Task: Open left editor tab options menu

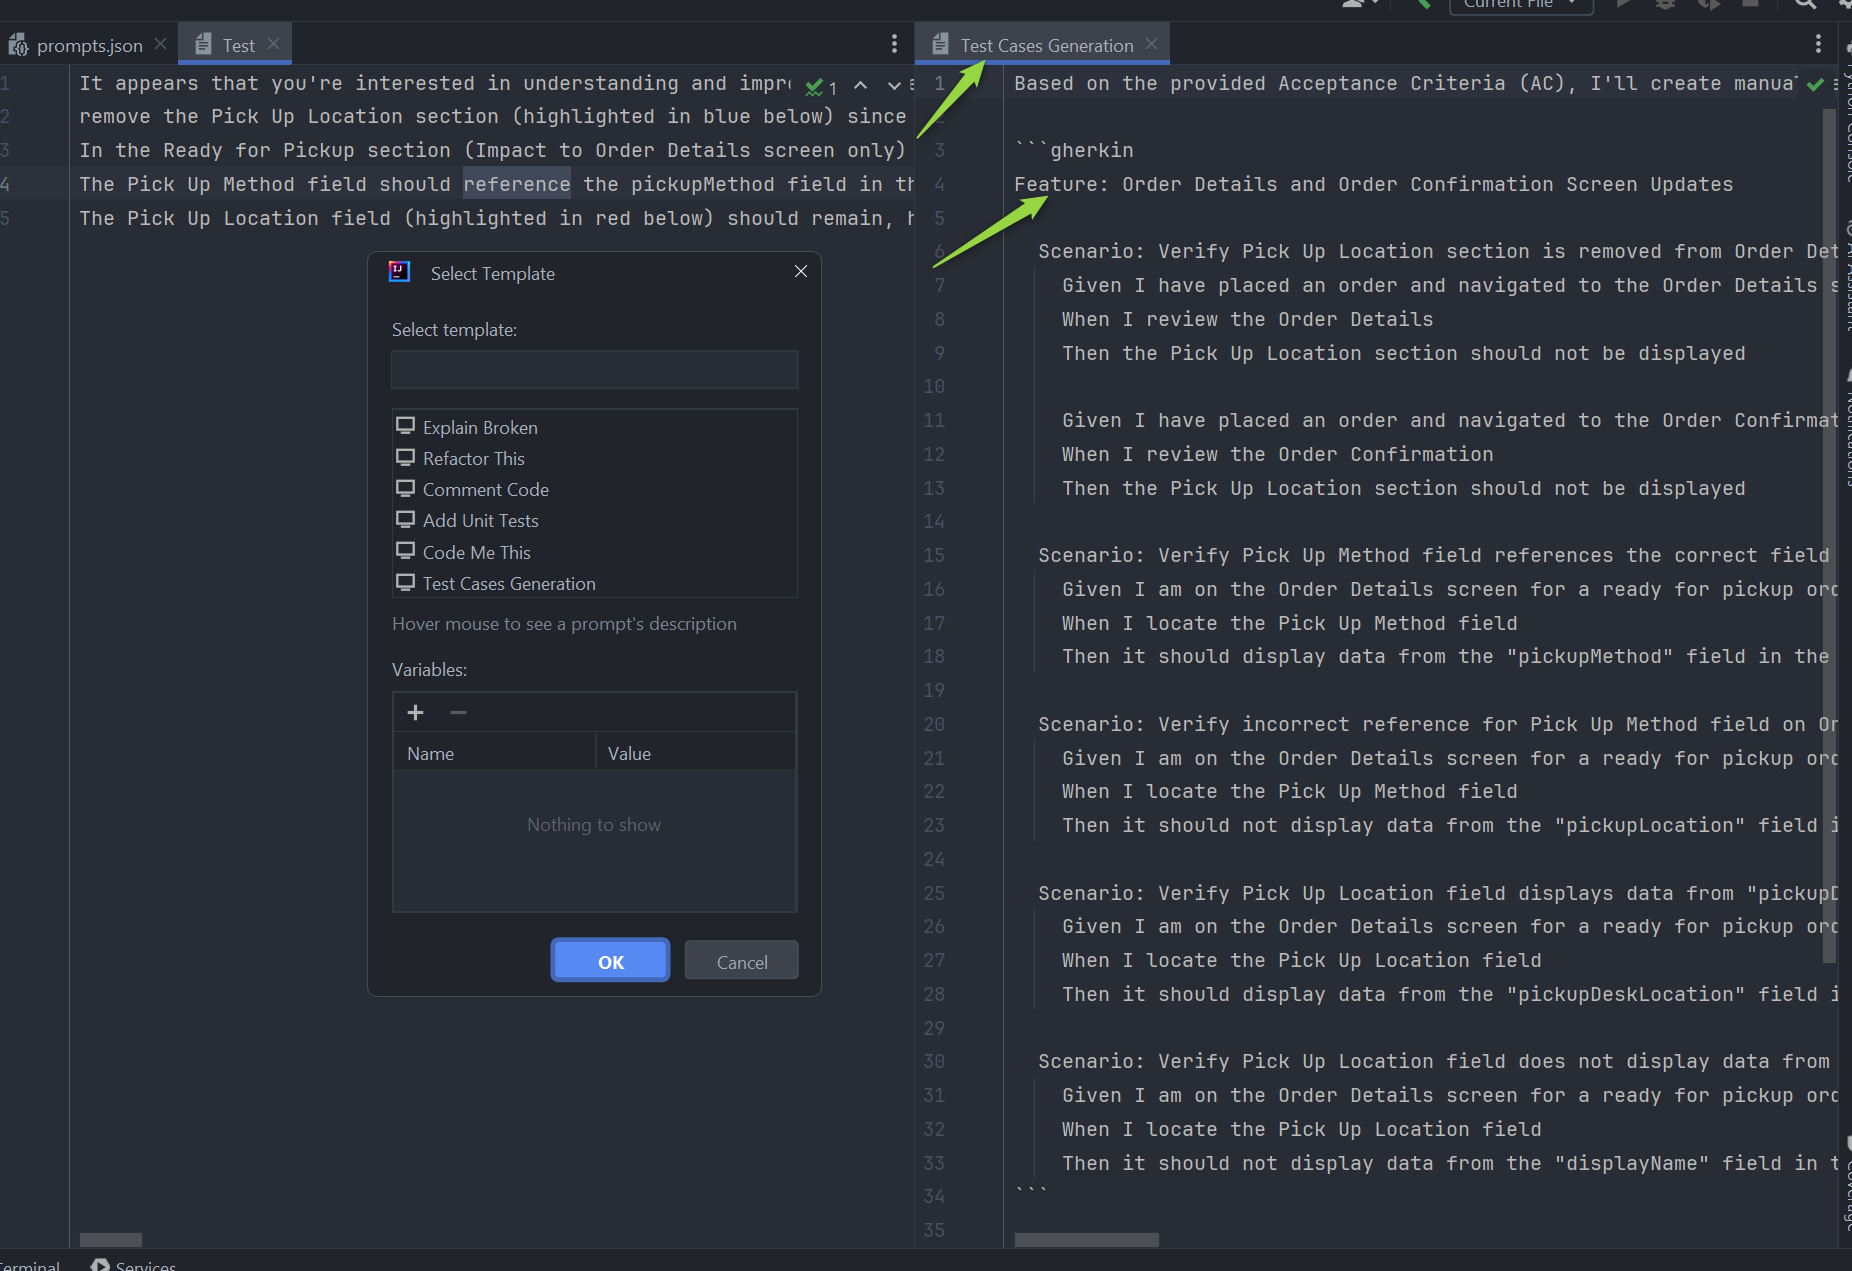Action: click(894, 44)
